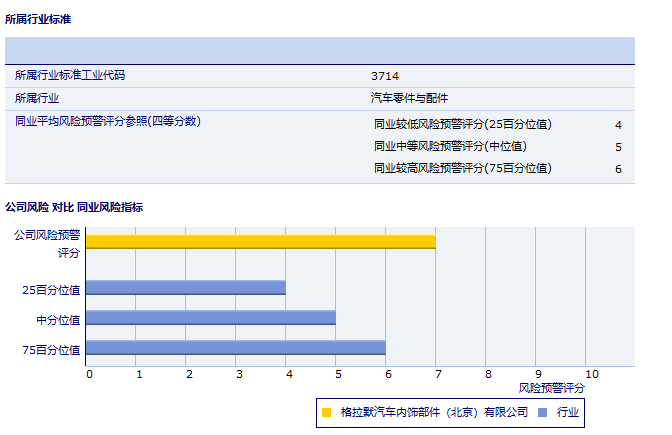
Task: Click the 风险预警评分 x-axis title
Action: (552, 387)
